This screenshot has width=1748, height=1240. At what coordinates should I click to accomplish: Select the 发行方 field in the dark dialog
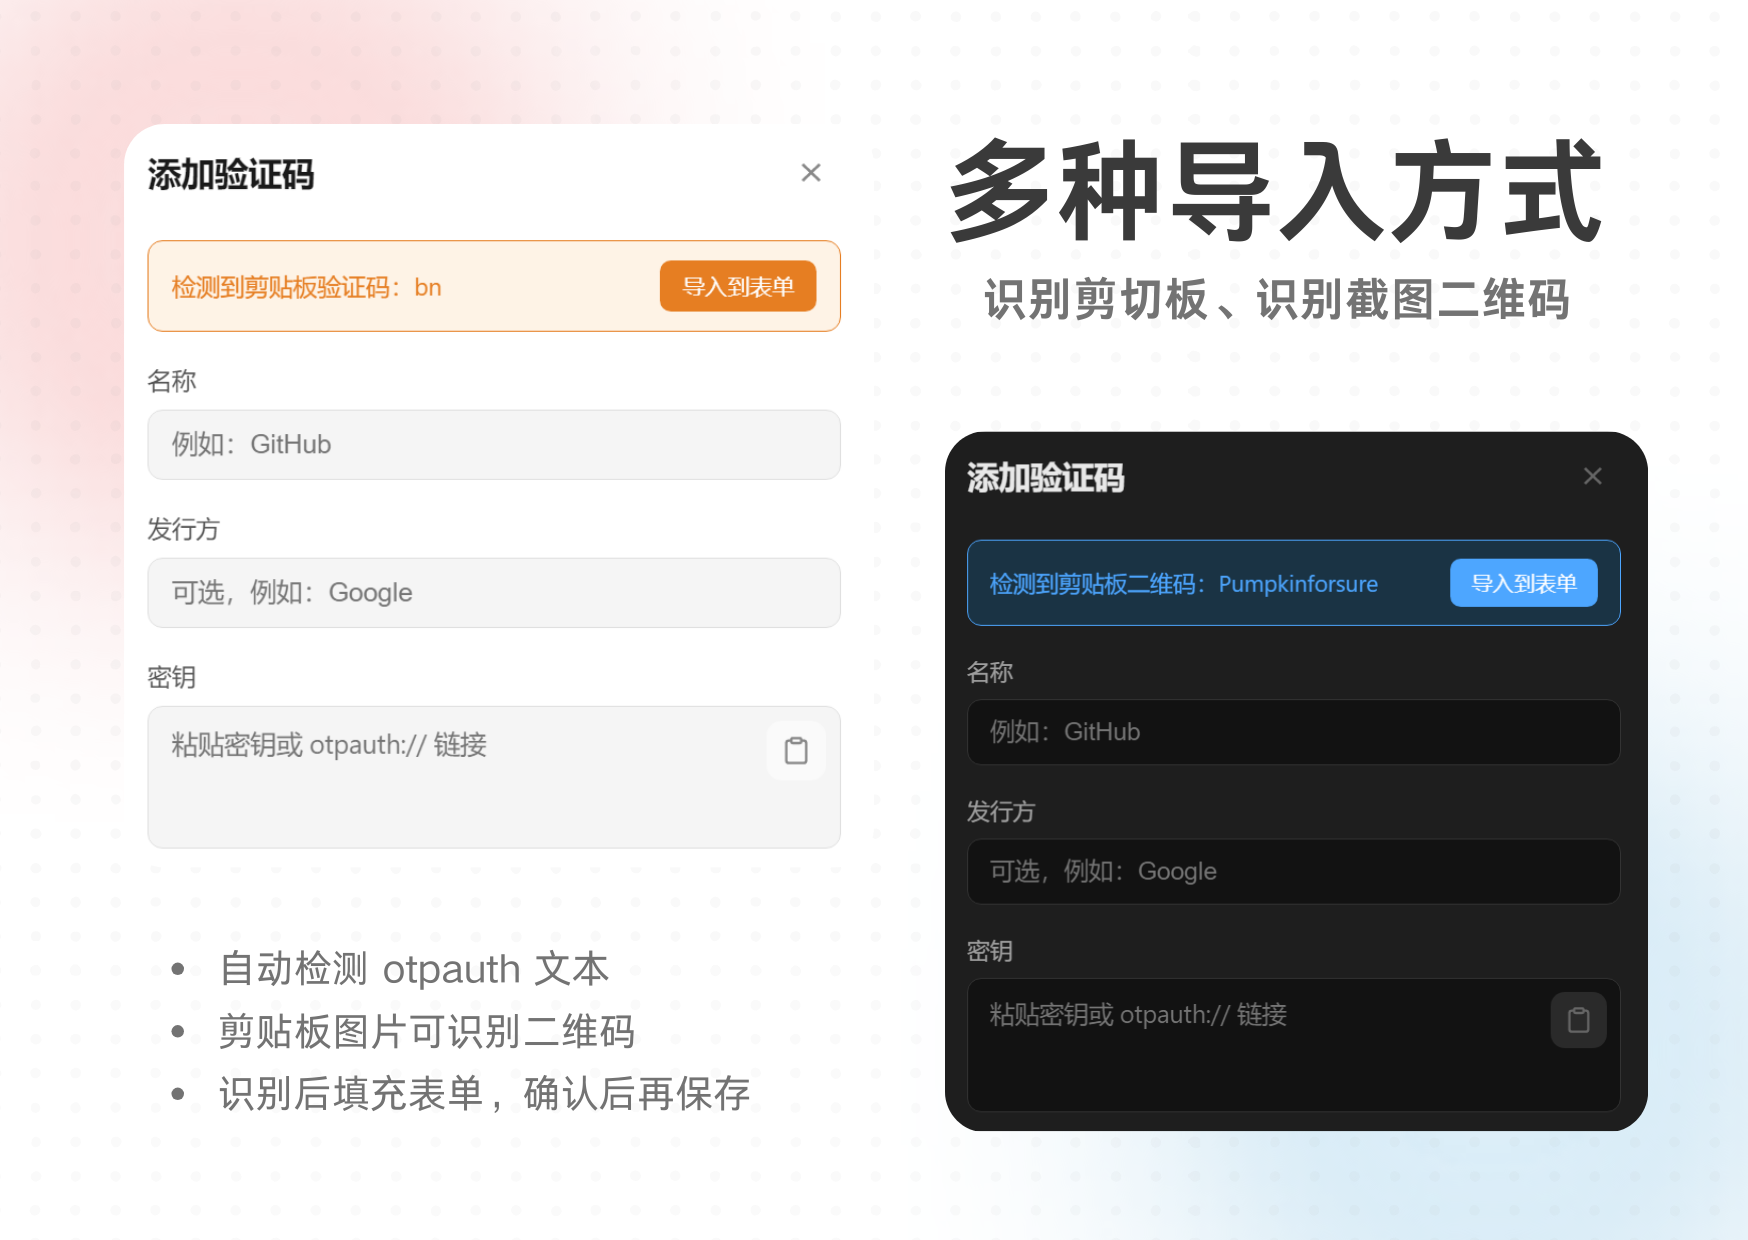click(1292, 872)
